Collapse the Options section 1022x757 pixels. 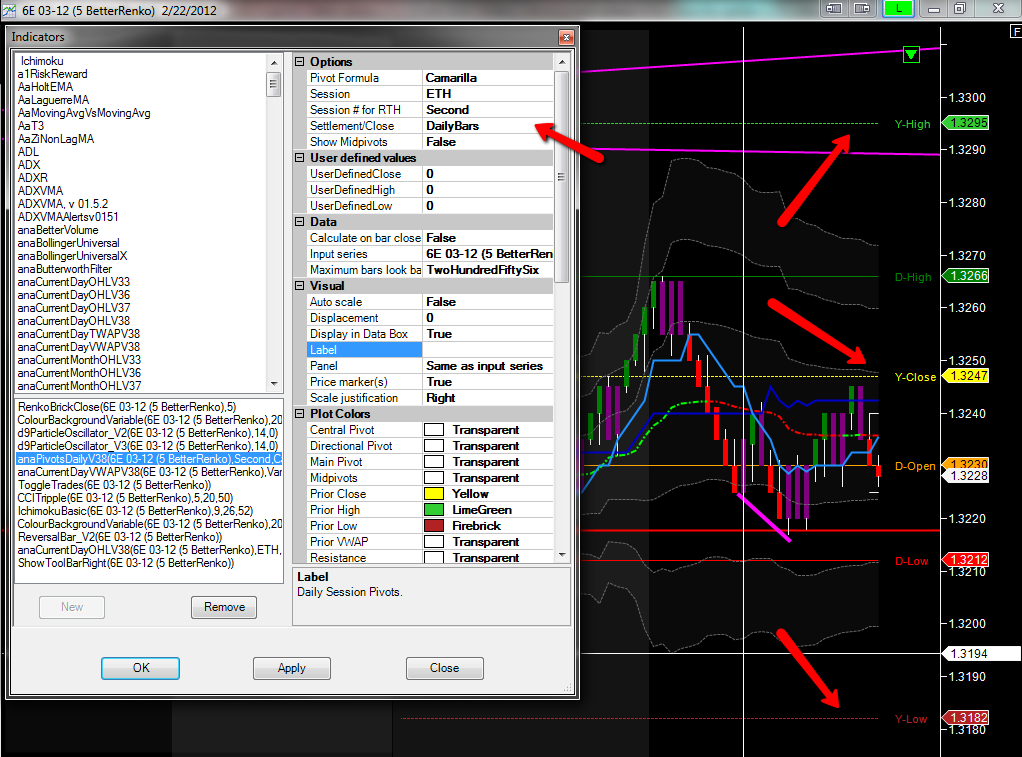(x=300, y=62)
